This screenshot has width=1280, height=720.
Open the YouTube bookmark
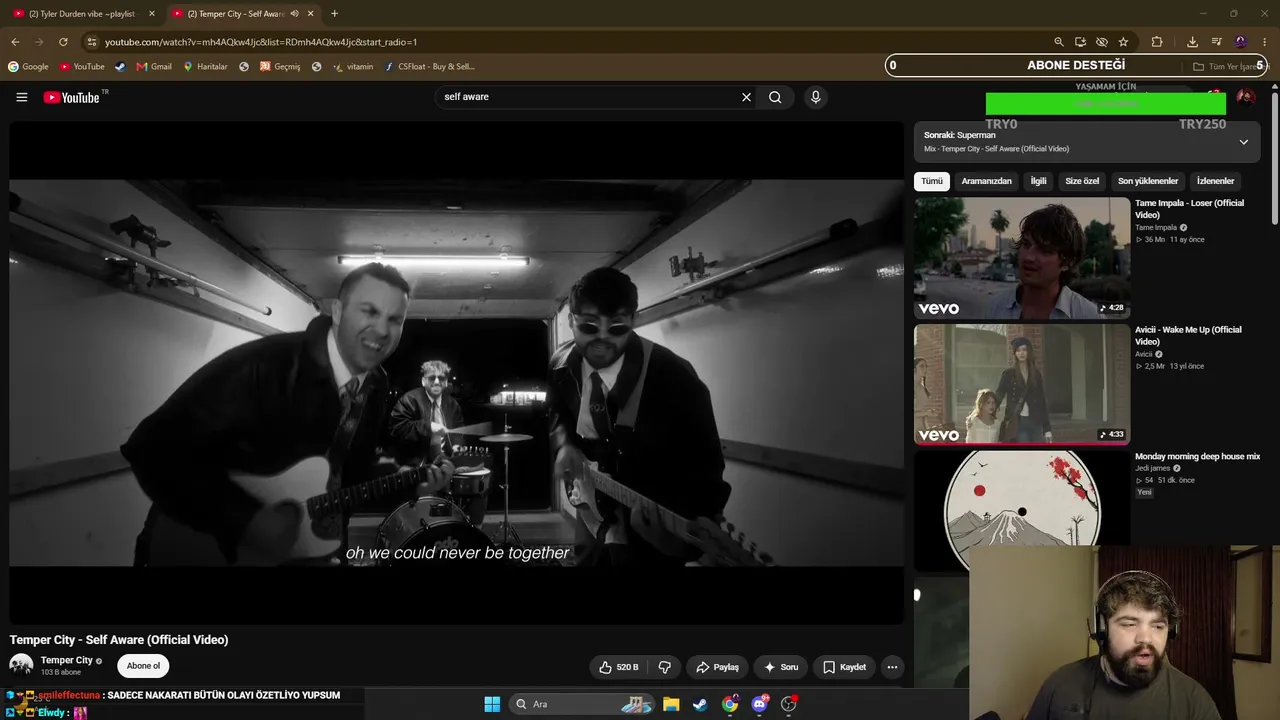[x=82, y=67]
